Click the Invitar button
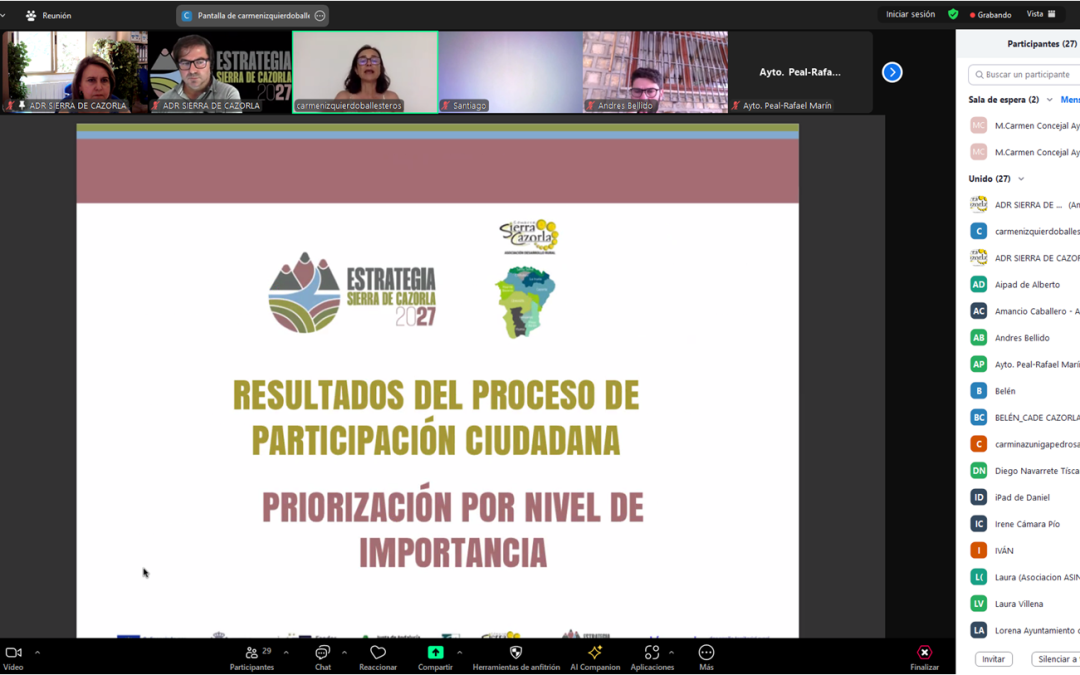Viewport: 1080px width, 675px height. [x=993, y=659]
